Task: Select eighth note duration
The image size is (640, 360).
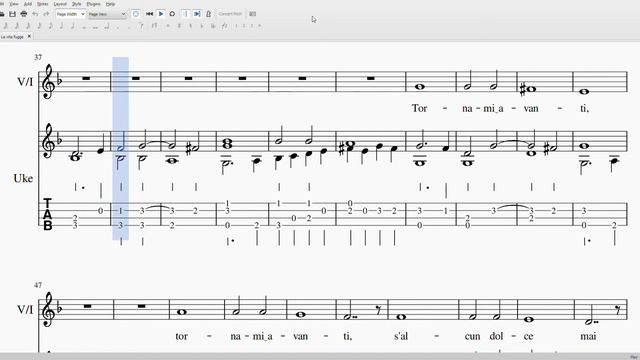Action: pyautogui.click(x=50, y=26)
